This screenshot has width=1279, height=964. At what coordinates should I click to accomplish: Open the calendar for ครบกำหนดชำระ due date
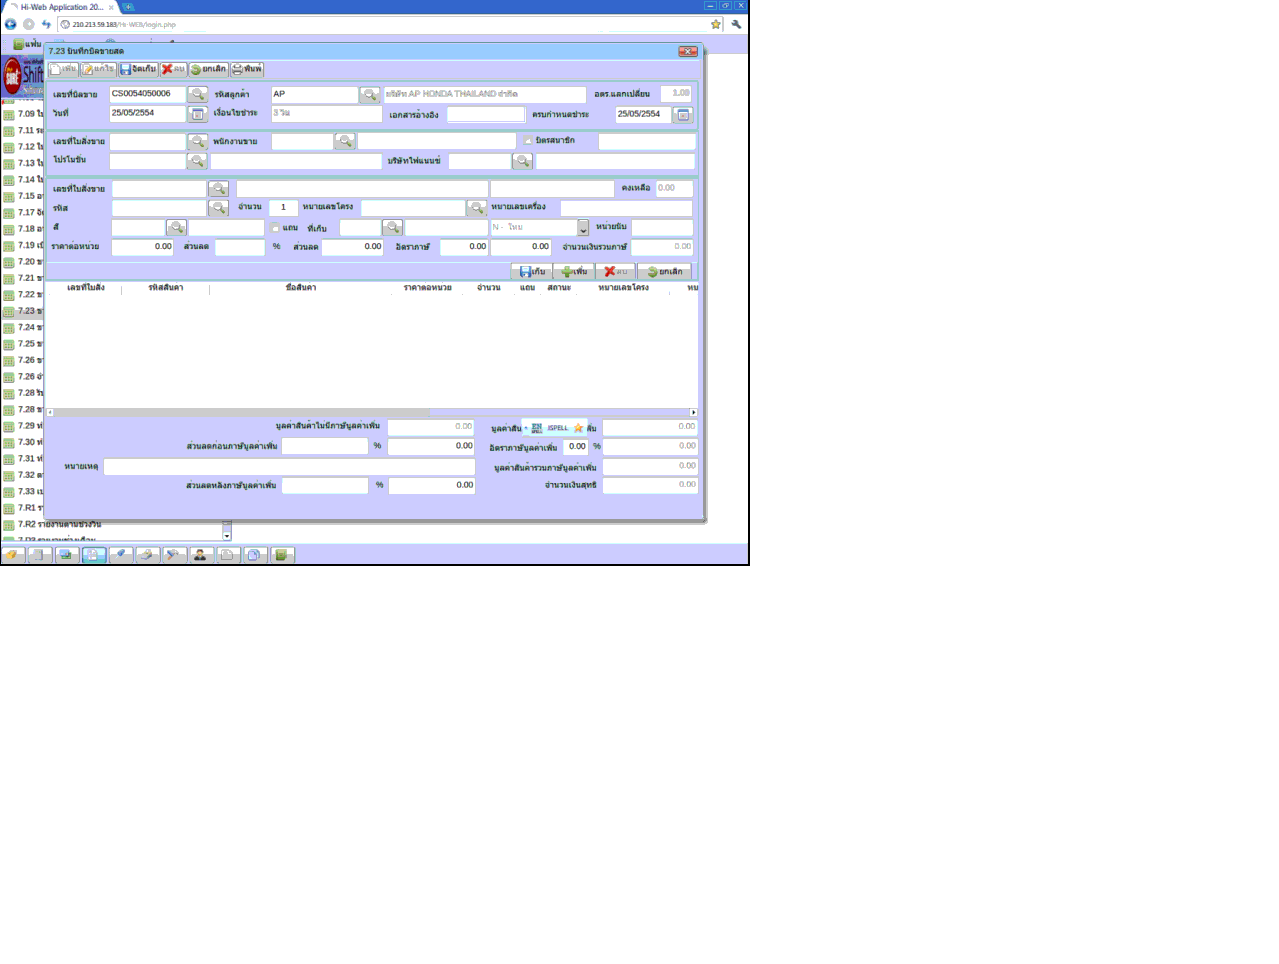click(683, 114)
